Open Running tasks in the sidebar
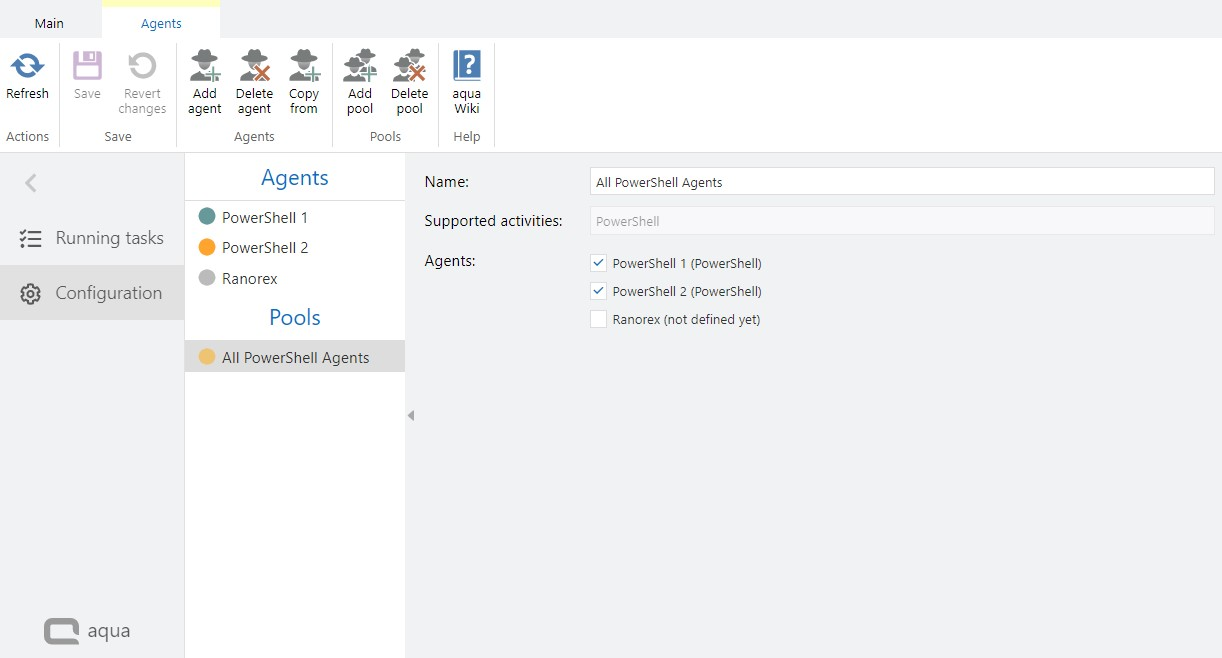This screenshot has width=1222, height=658. 92,238
